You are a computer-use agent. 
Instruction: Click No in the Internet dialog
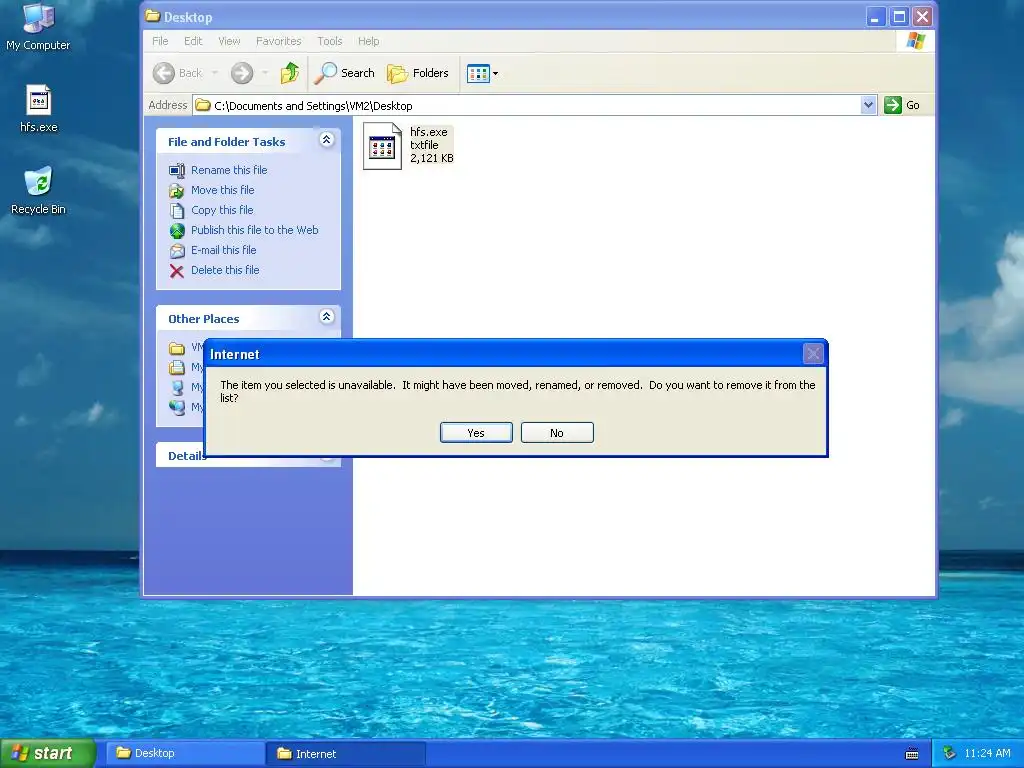click(557, 432)
